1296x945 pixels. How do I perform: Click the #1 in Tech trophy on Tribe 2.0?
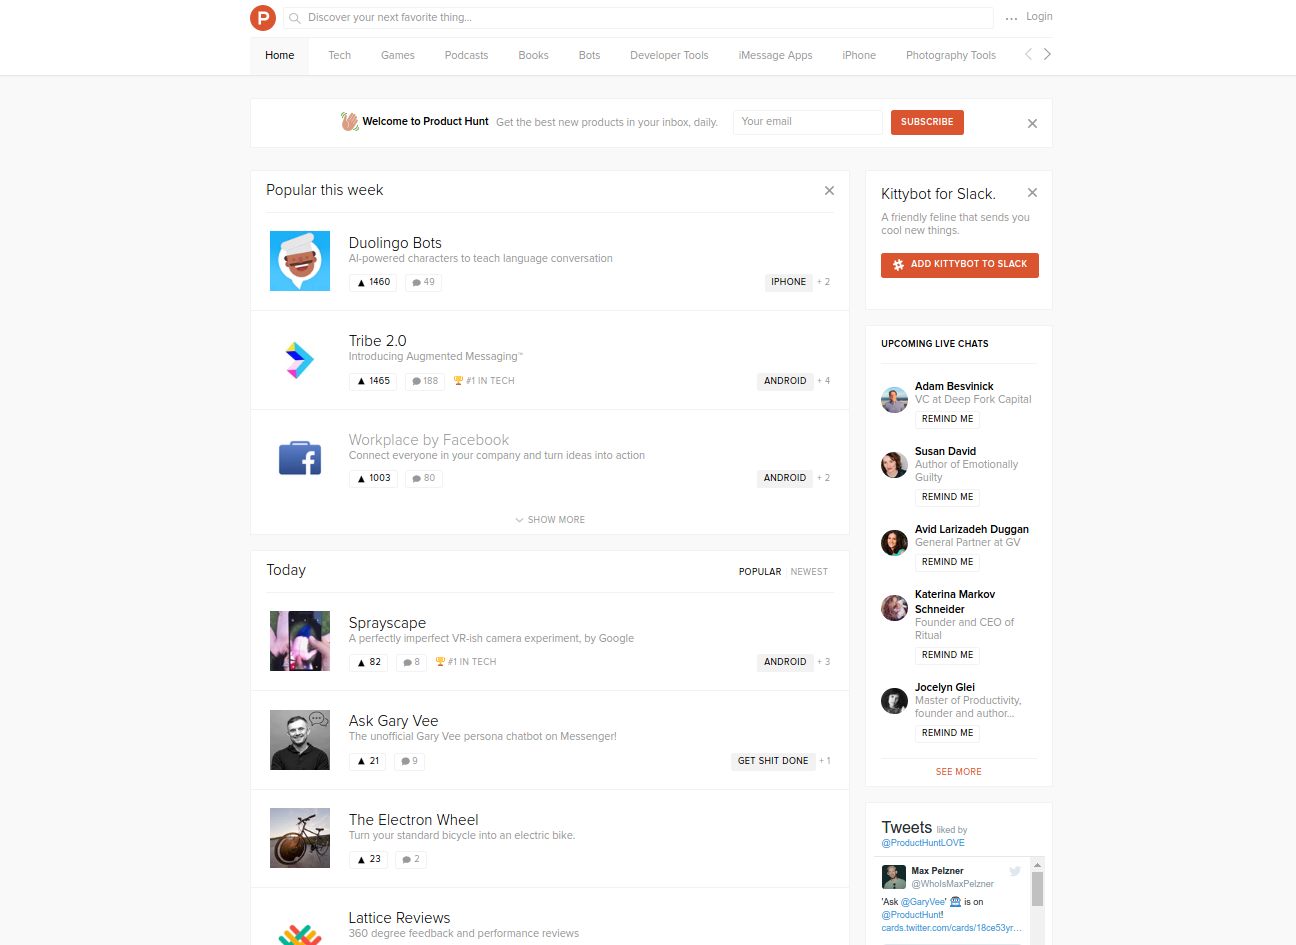(x=484, y=381)
